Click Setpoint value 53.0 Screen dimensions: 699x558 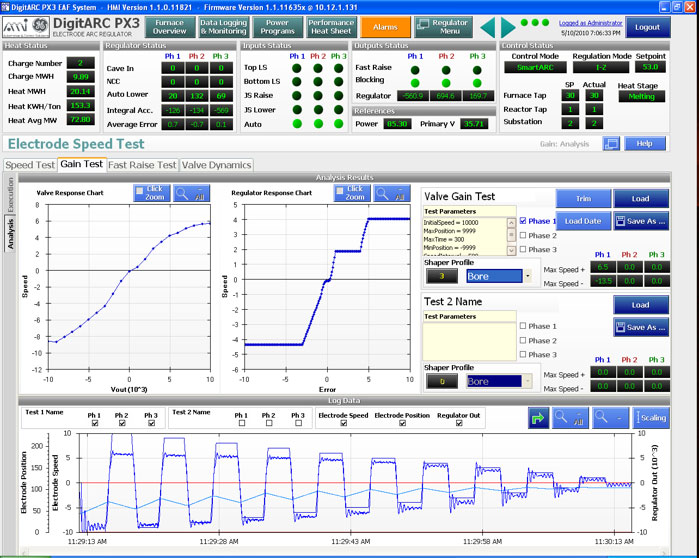pyautogui.click(x=650, y=67)
